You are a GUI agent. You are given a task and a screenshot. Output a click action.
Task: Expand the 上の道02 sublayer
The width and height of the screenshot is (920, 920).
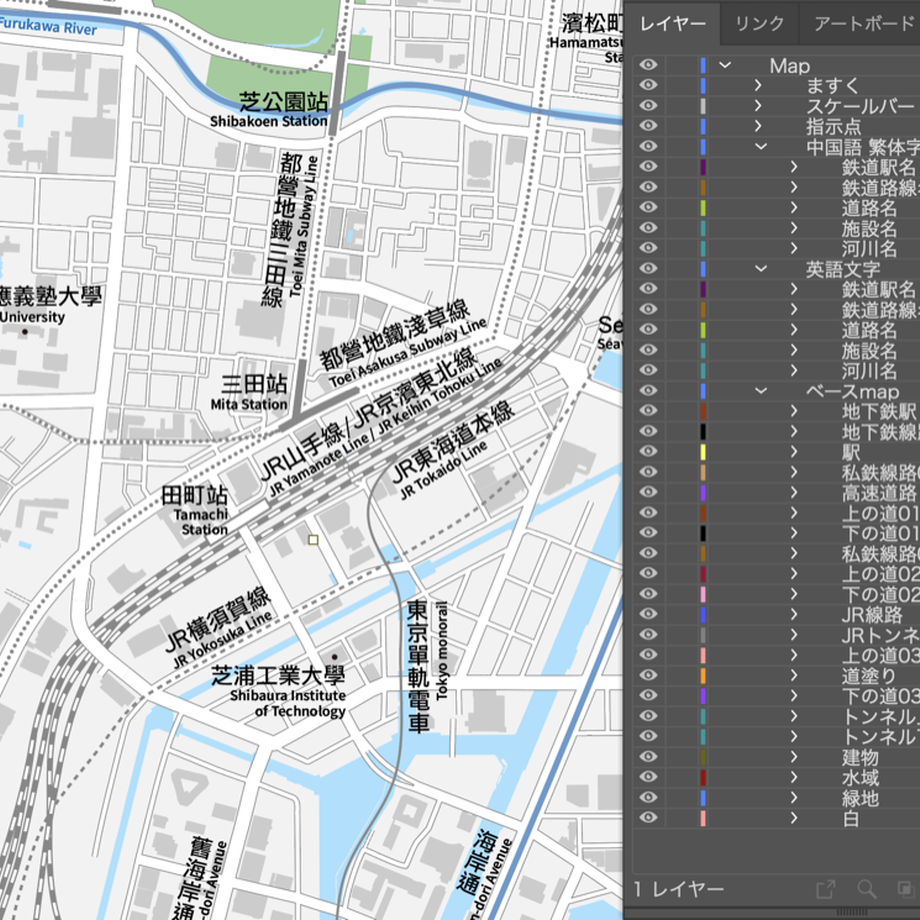pos(794,573)
